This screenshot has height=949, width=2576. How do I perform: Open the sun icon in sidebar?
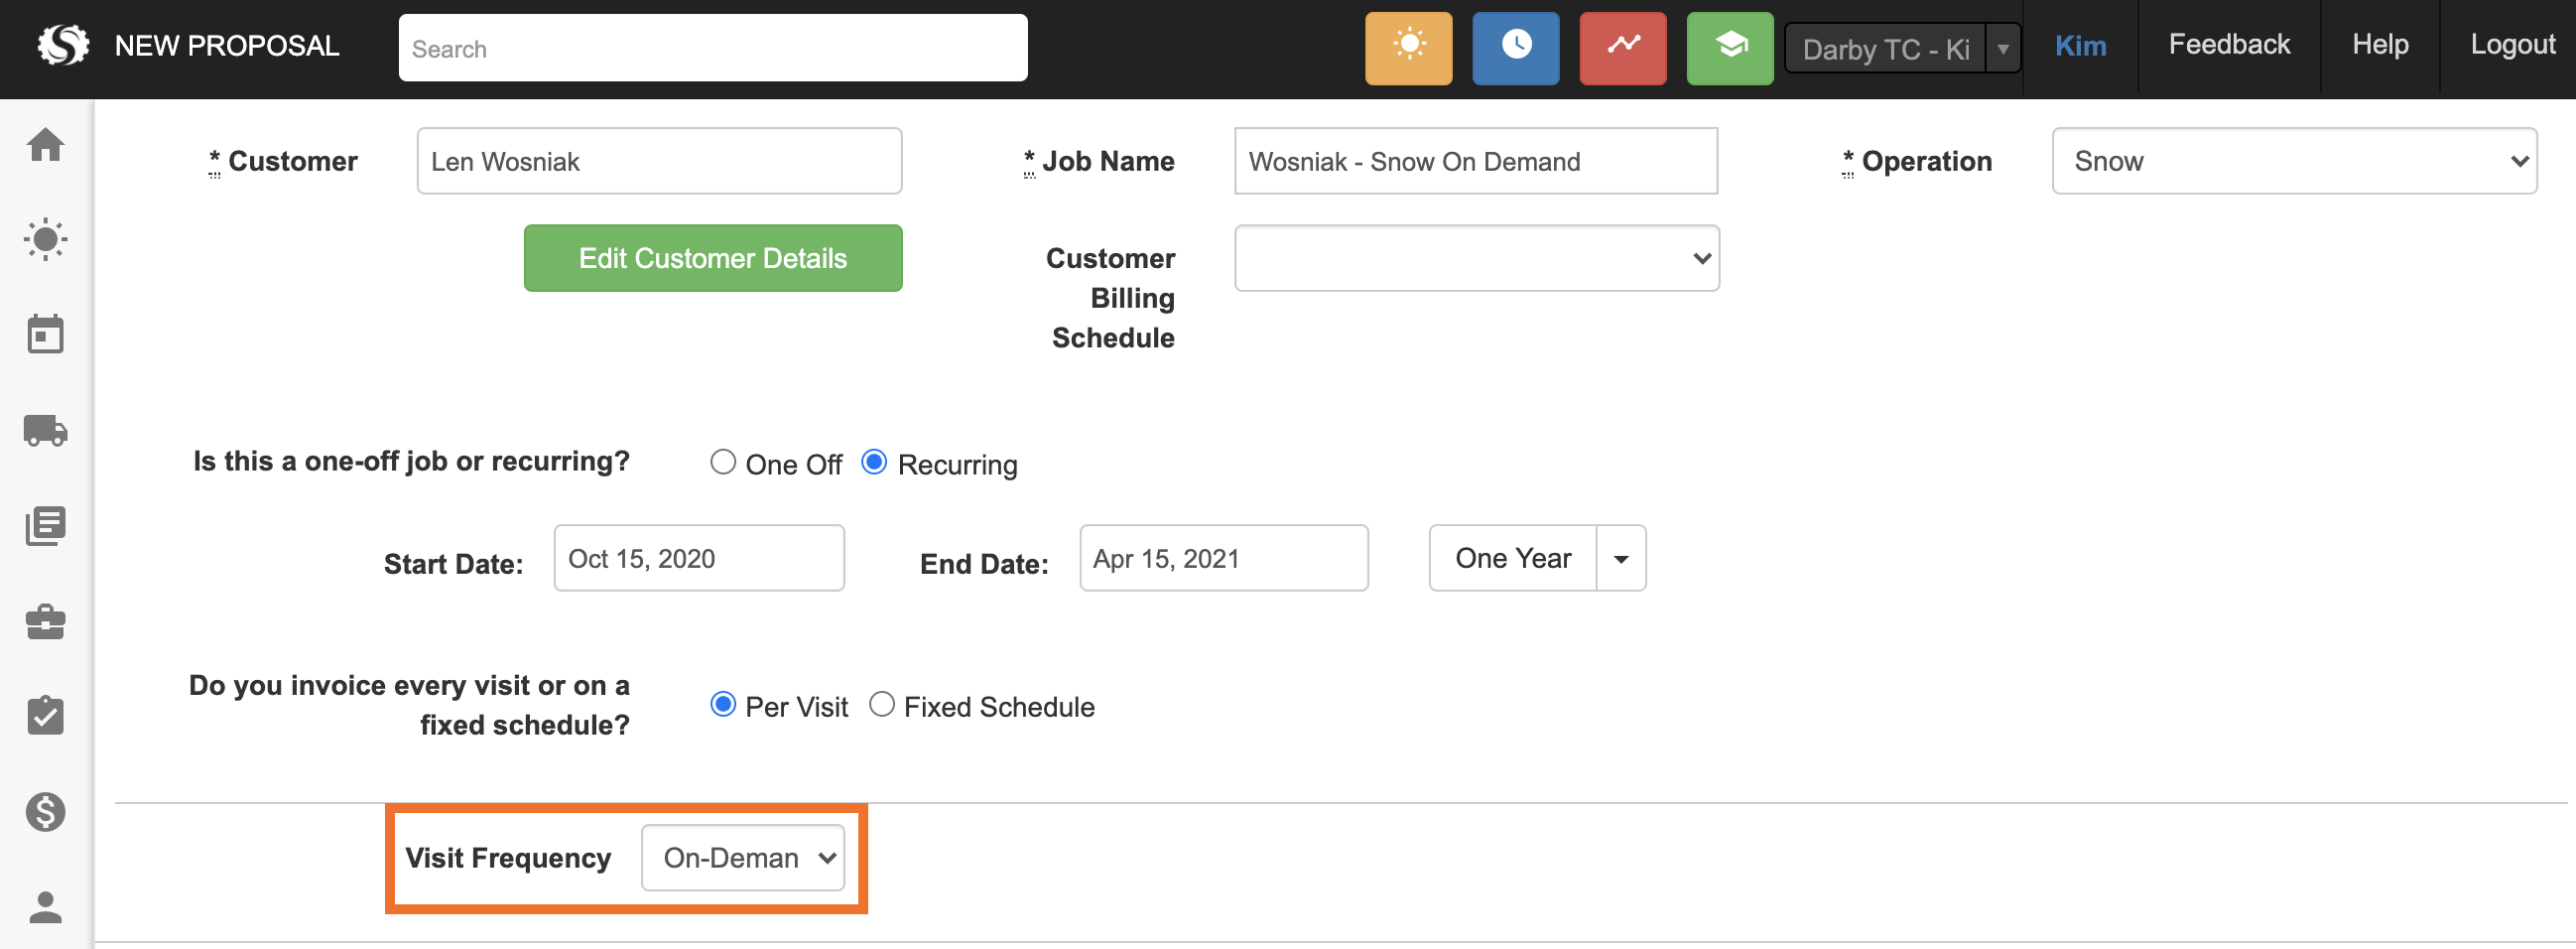point(46,239)
